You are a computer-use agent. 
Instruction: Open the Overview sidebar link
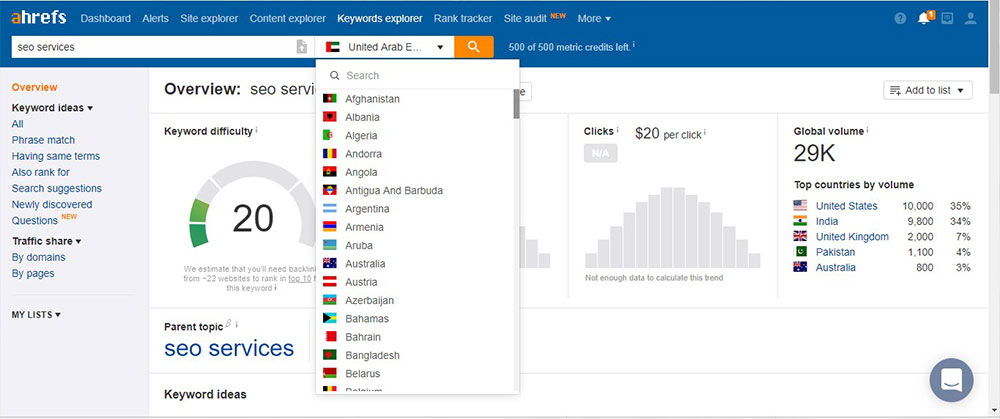point(34,87)
